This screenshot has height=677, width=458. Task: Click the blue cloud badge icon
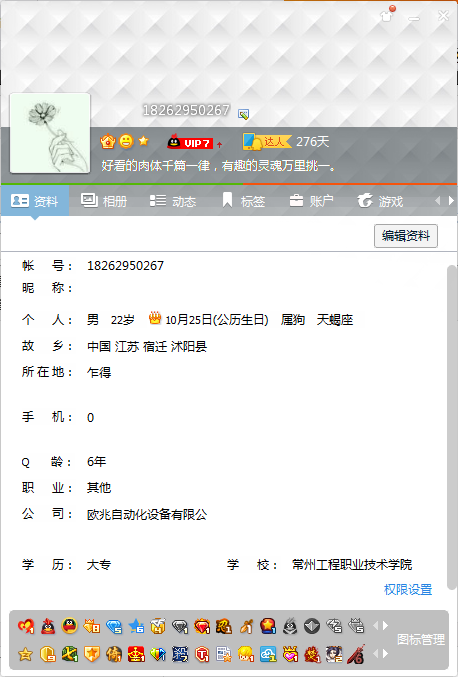(x=268, y=654)
